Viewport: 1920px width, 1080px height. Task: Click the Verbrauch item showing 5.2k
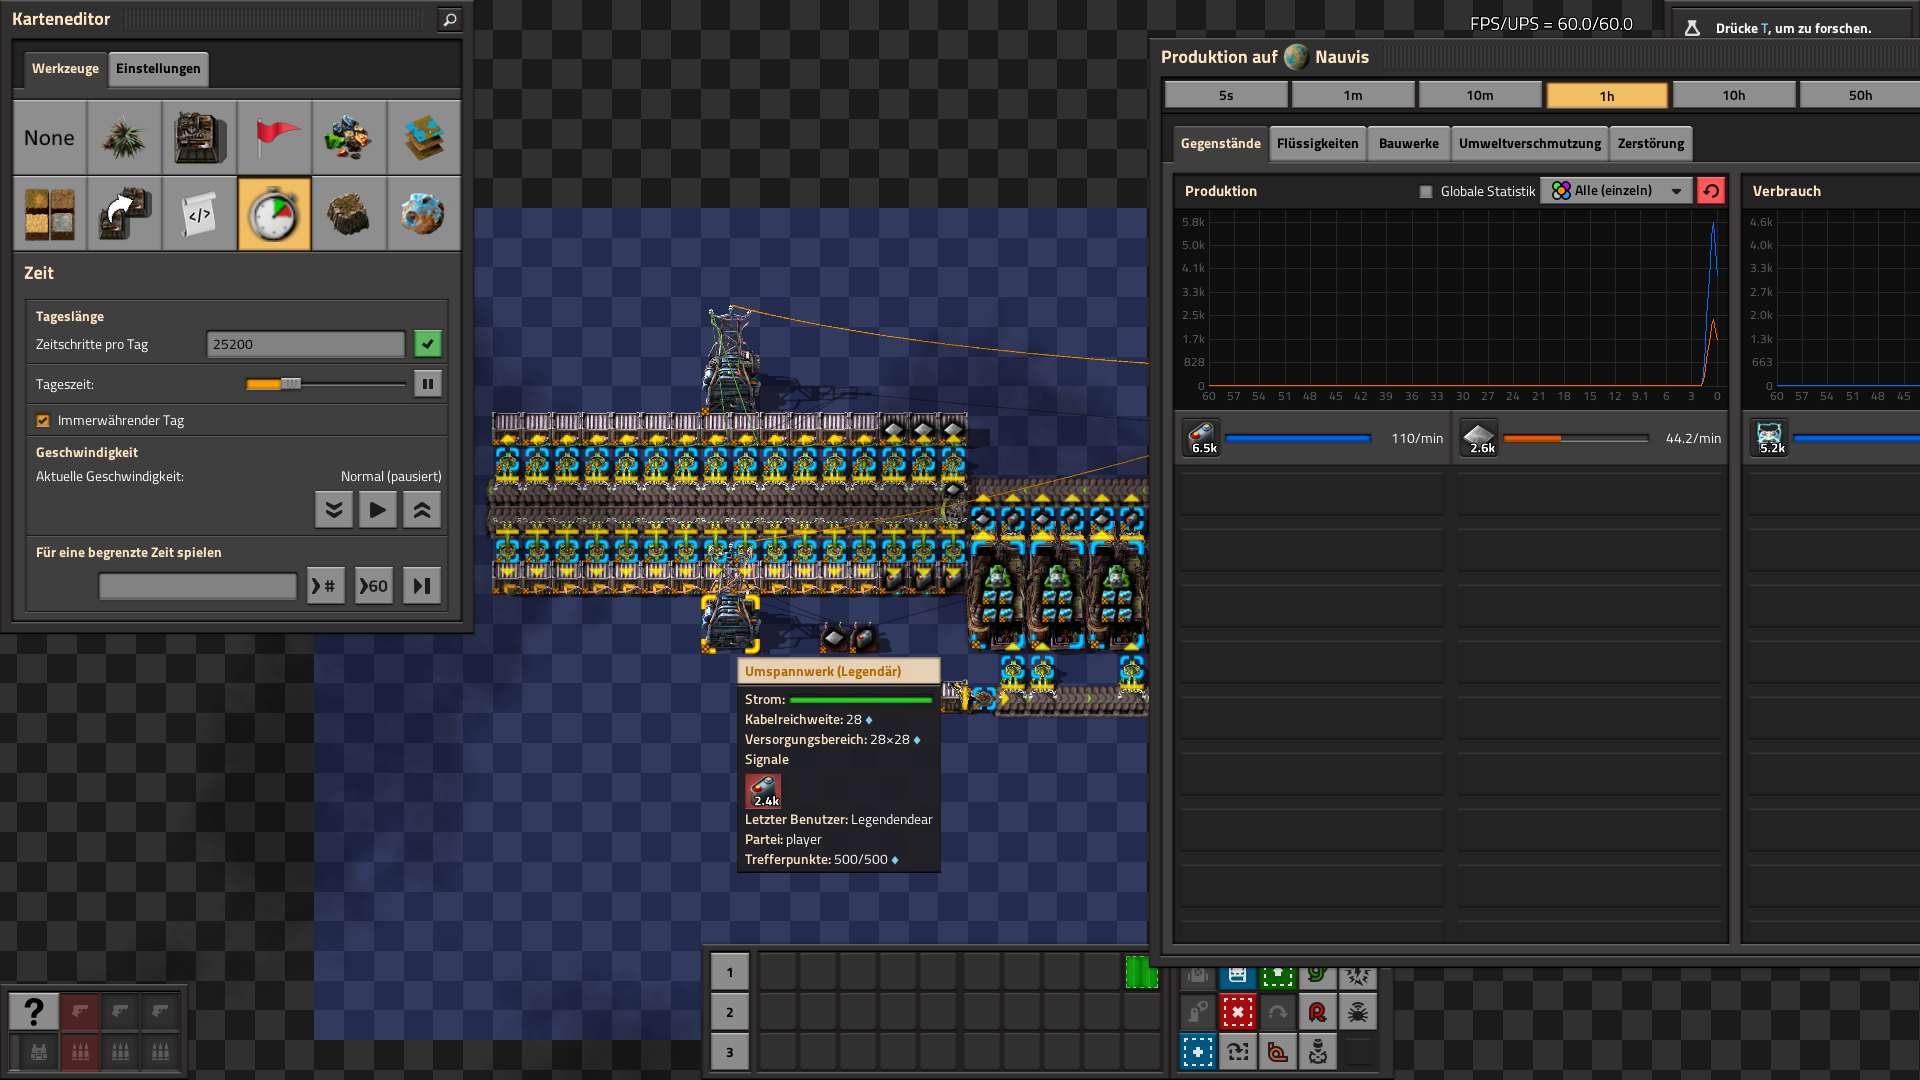coord(1770,438)
